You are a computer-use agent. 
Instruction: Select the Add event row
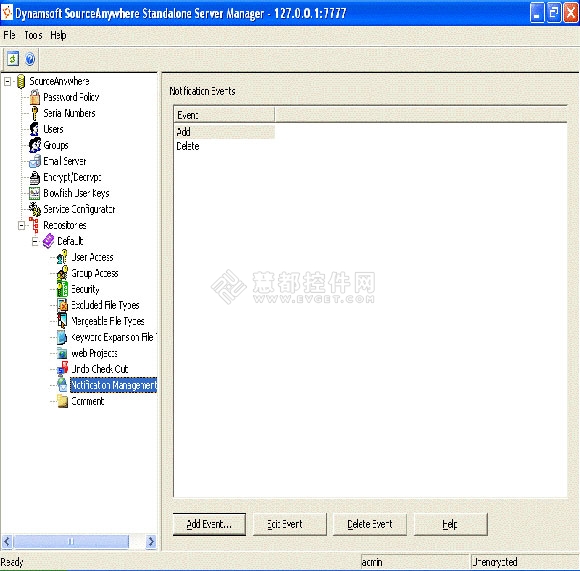tap(225, 132)
